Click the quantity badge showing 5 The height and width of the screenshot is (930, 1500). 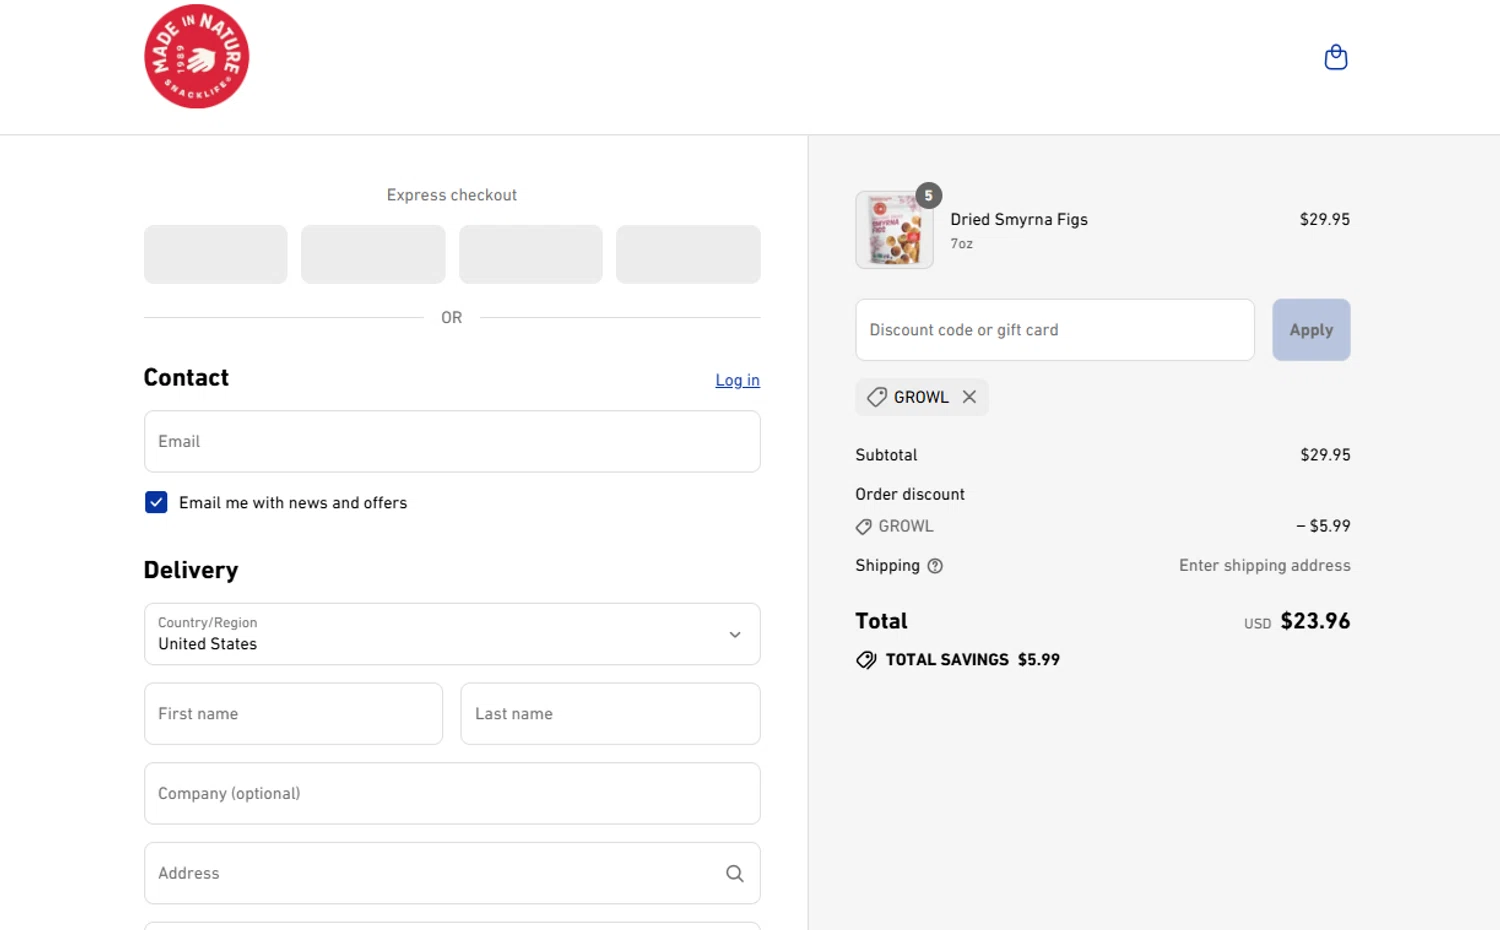[928, 196]
